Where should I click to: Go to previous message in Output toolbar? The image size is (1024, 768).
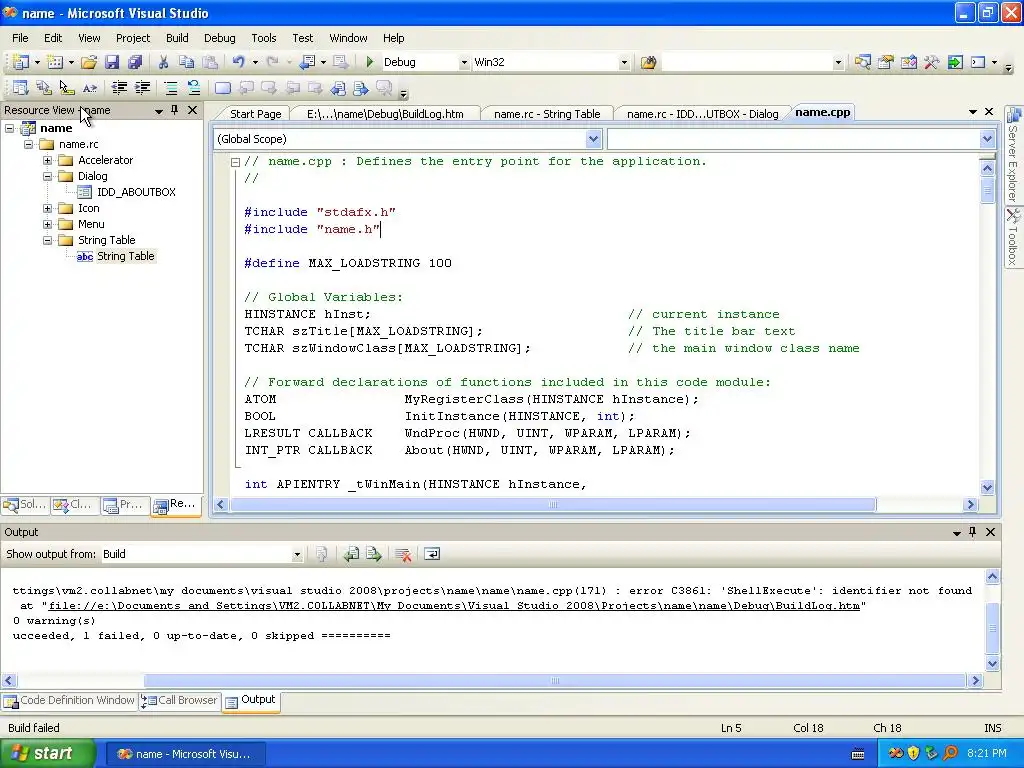351,554
